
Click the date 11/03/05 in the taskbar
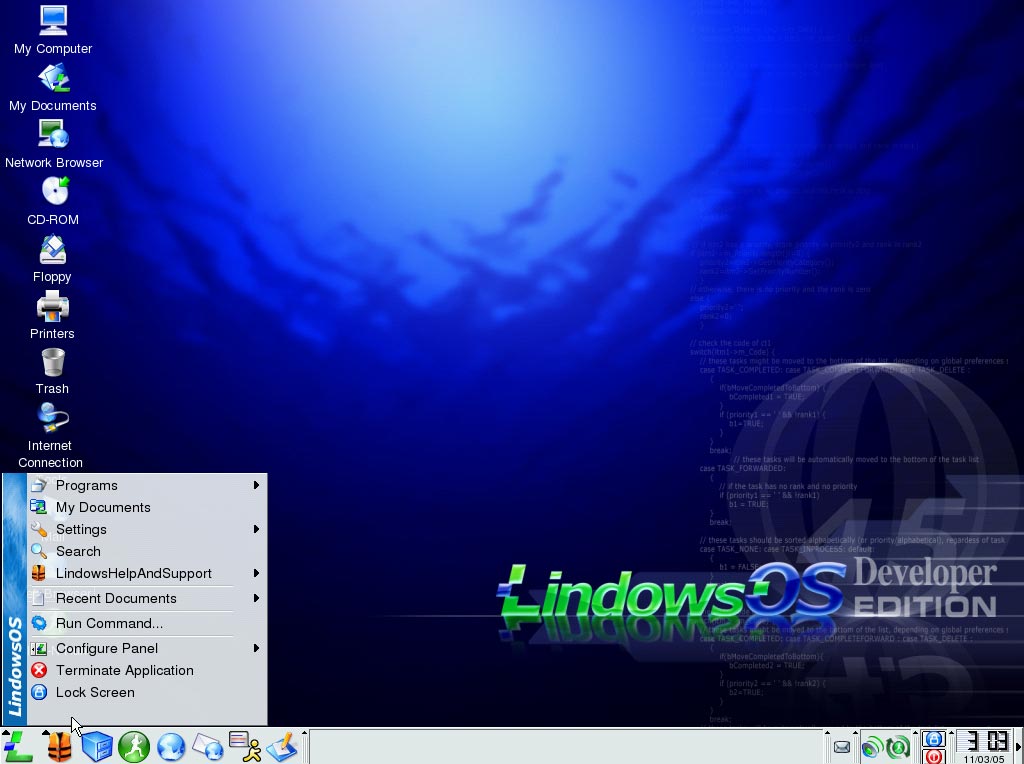(984, 759)
